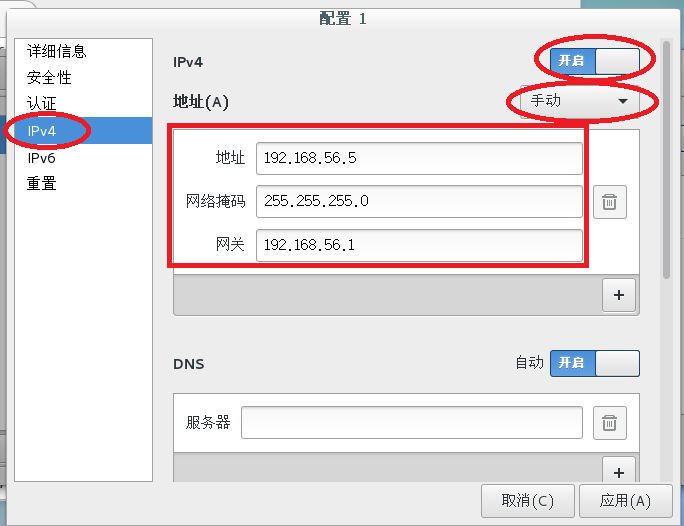Click the dropdown arrow next to 手动

[x=622, y=102]
